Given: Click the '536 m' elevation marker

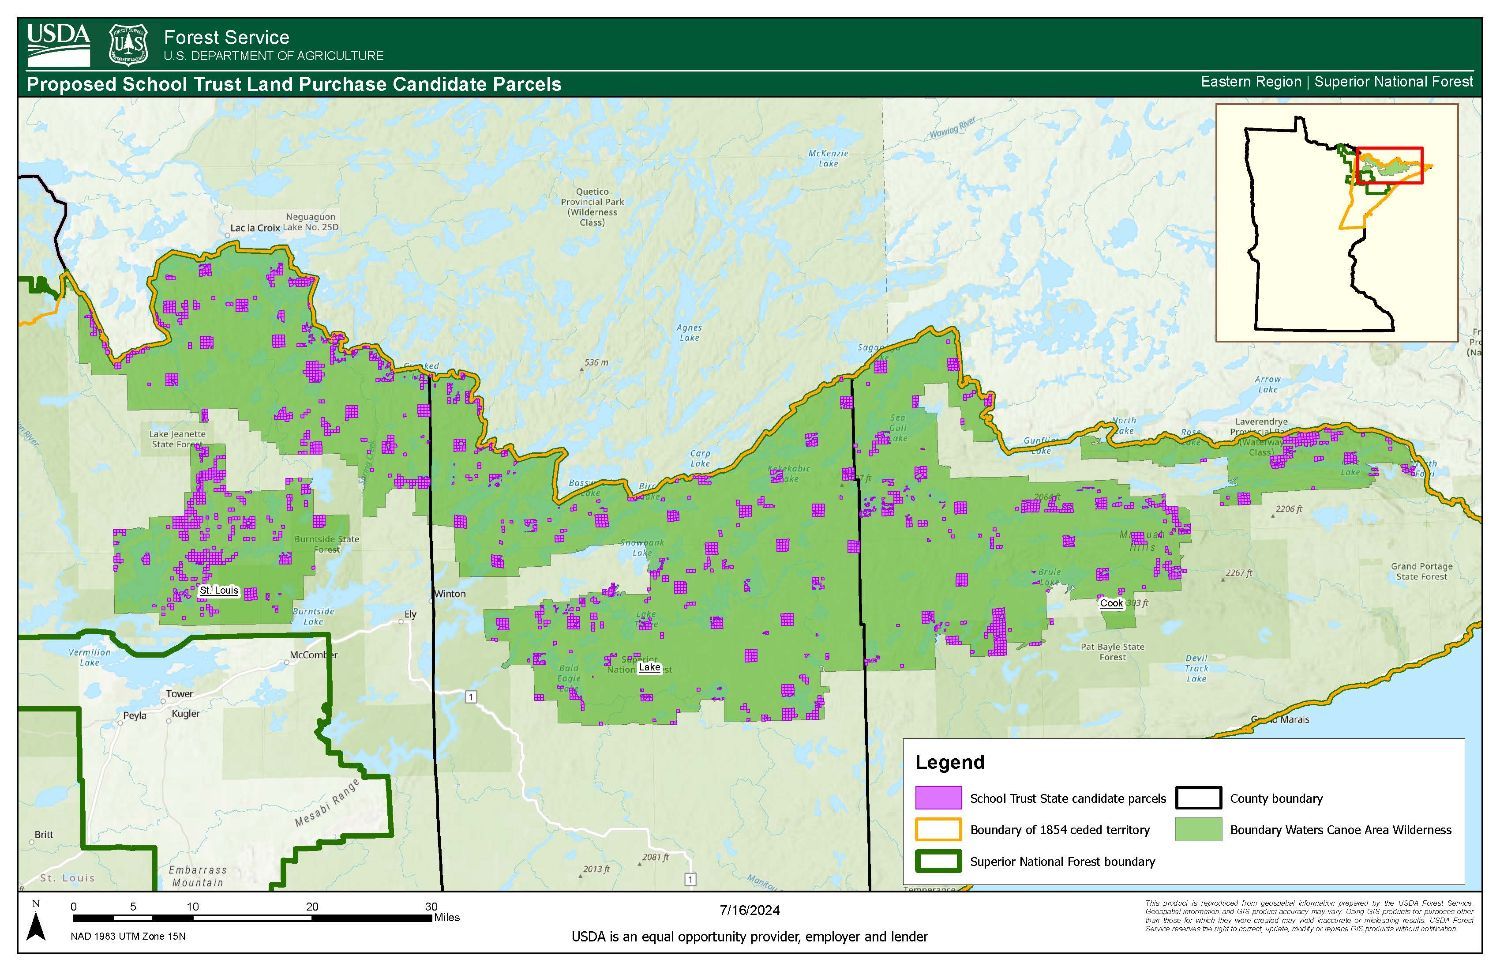Looking at the screenshot, I should point(594,363).
